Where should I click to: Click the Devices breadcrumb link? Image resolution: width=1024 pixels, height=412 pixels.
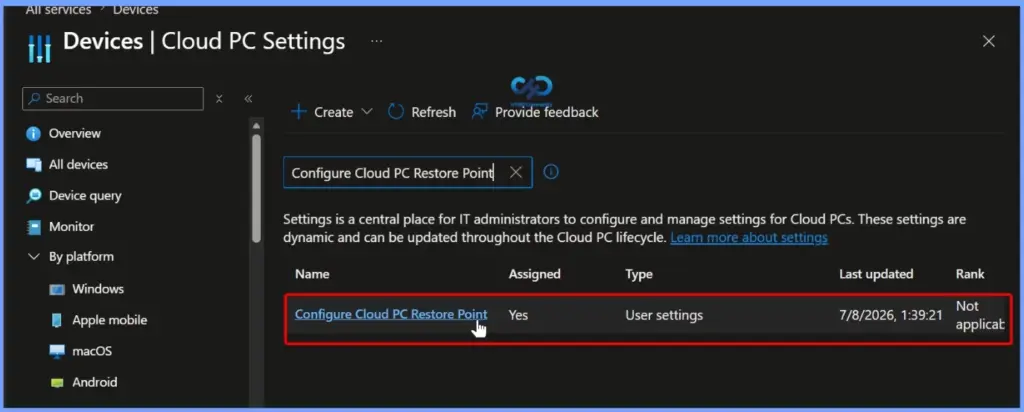136,9
